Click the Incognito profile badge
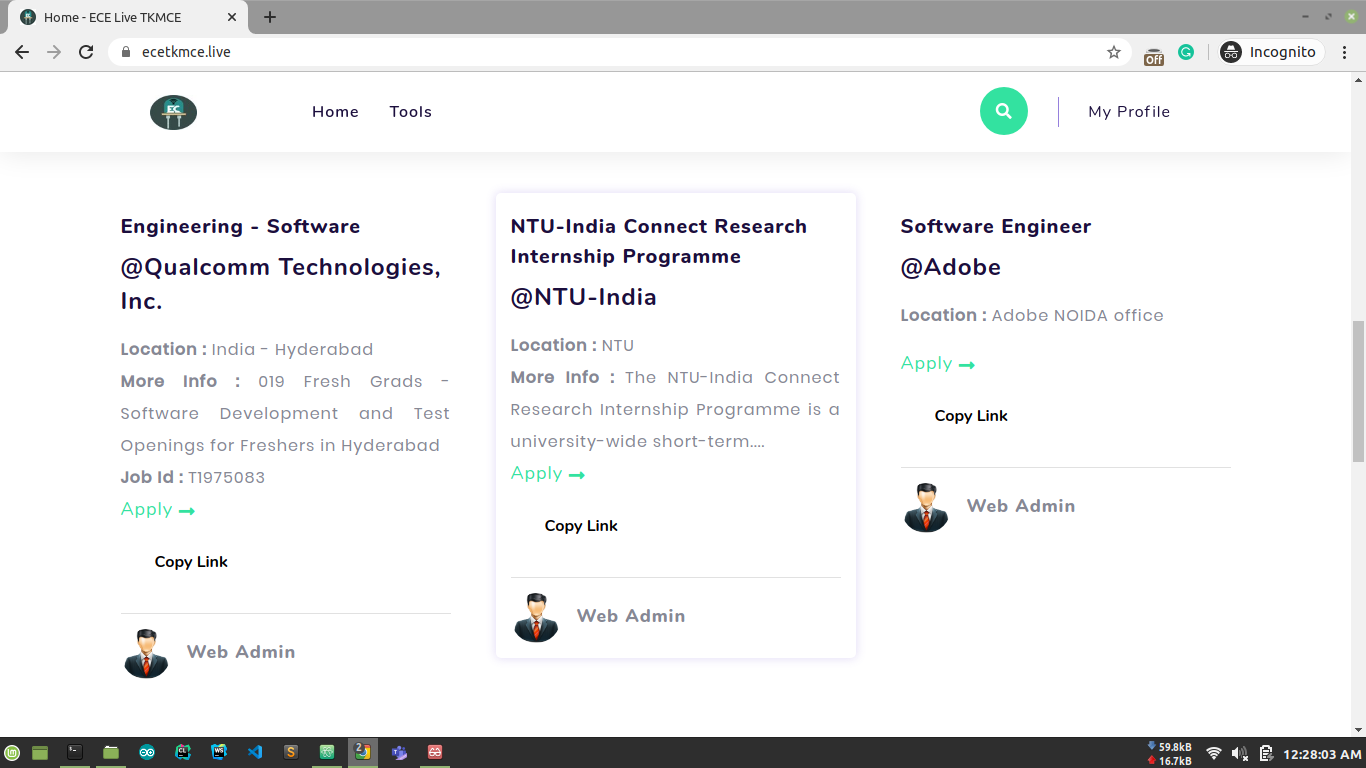The image size is (1366, 768). pyautogui.click(x=1271, y=52)
